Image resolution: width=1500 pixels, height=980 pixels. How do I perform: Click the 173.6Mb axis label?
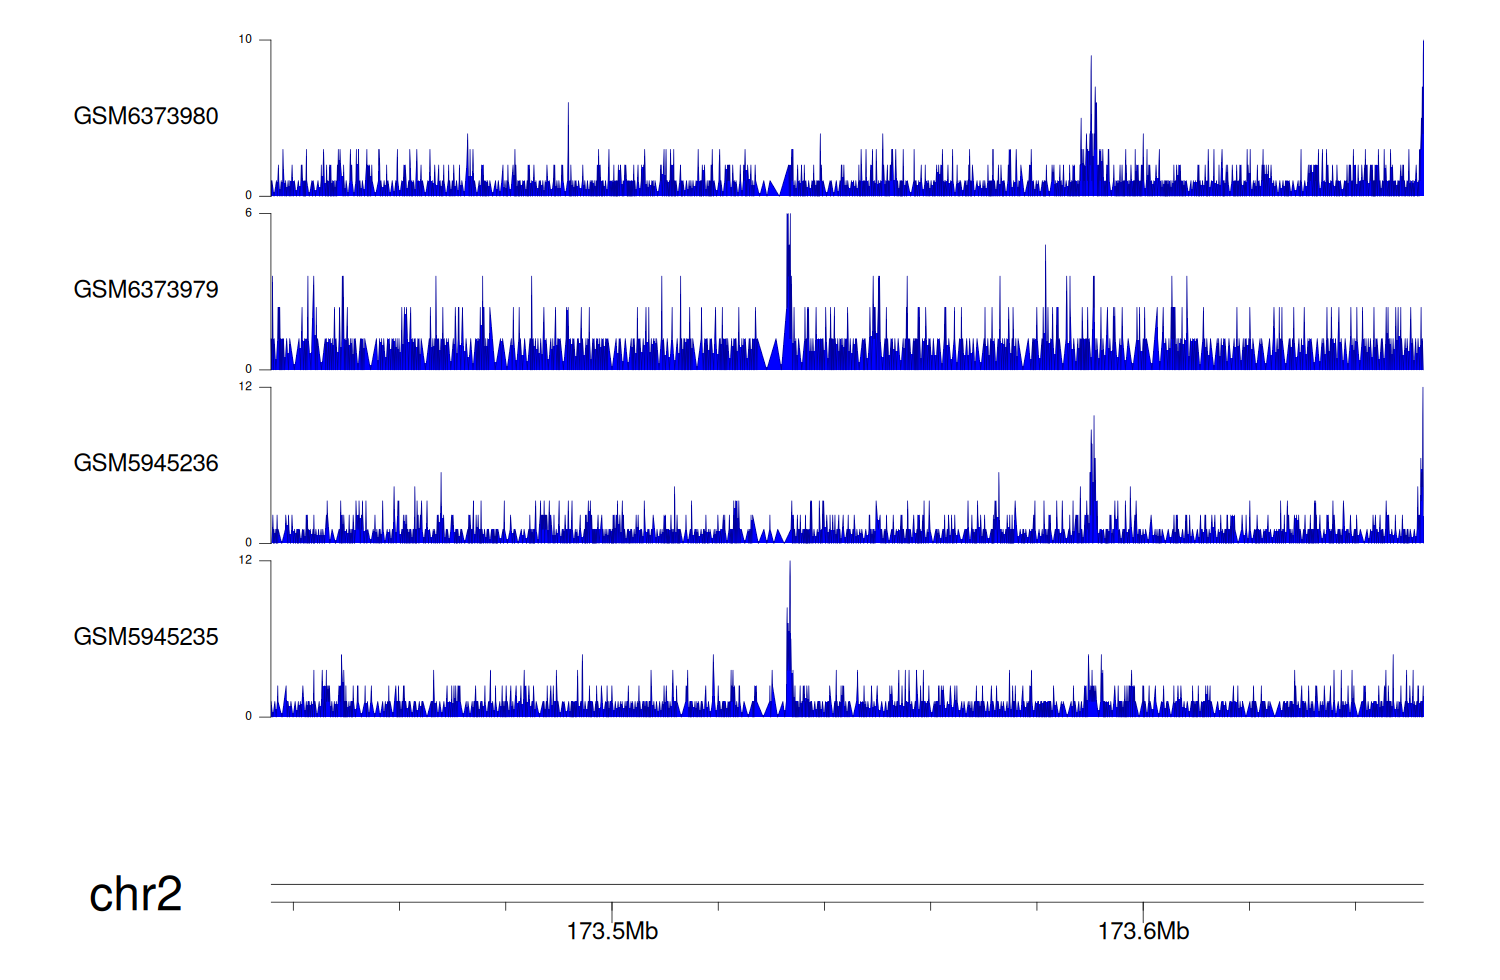click(x=1143, y=932)
